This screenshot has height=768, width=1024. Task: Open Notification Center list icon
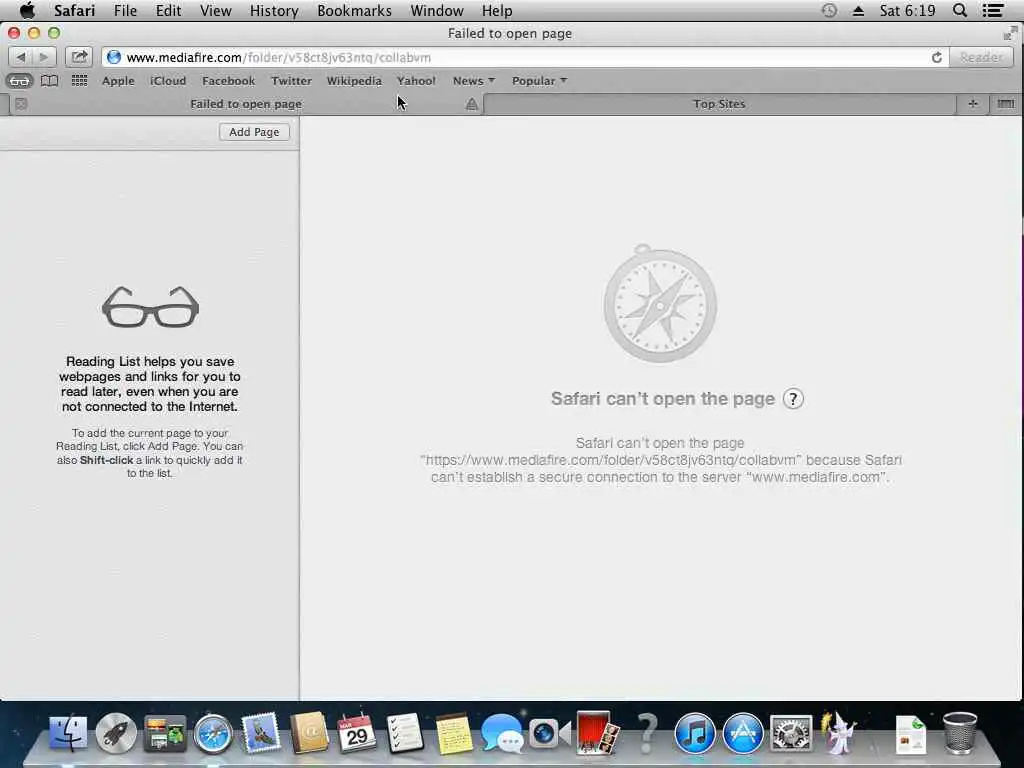tap(993, 10)
